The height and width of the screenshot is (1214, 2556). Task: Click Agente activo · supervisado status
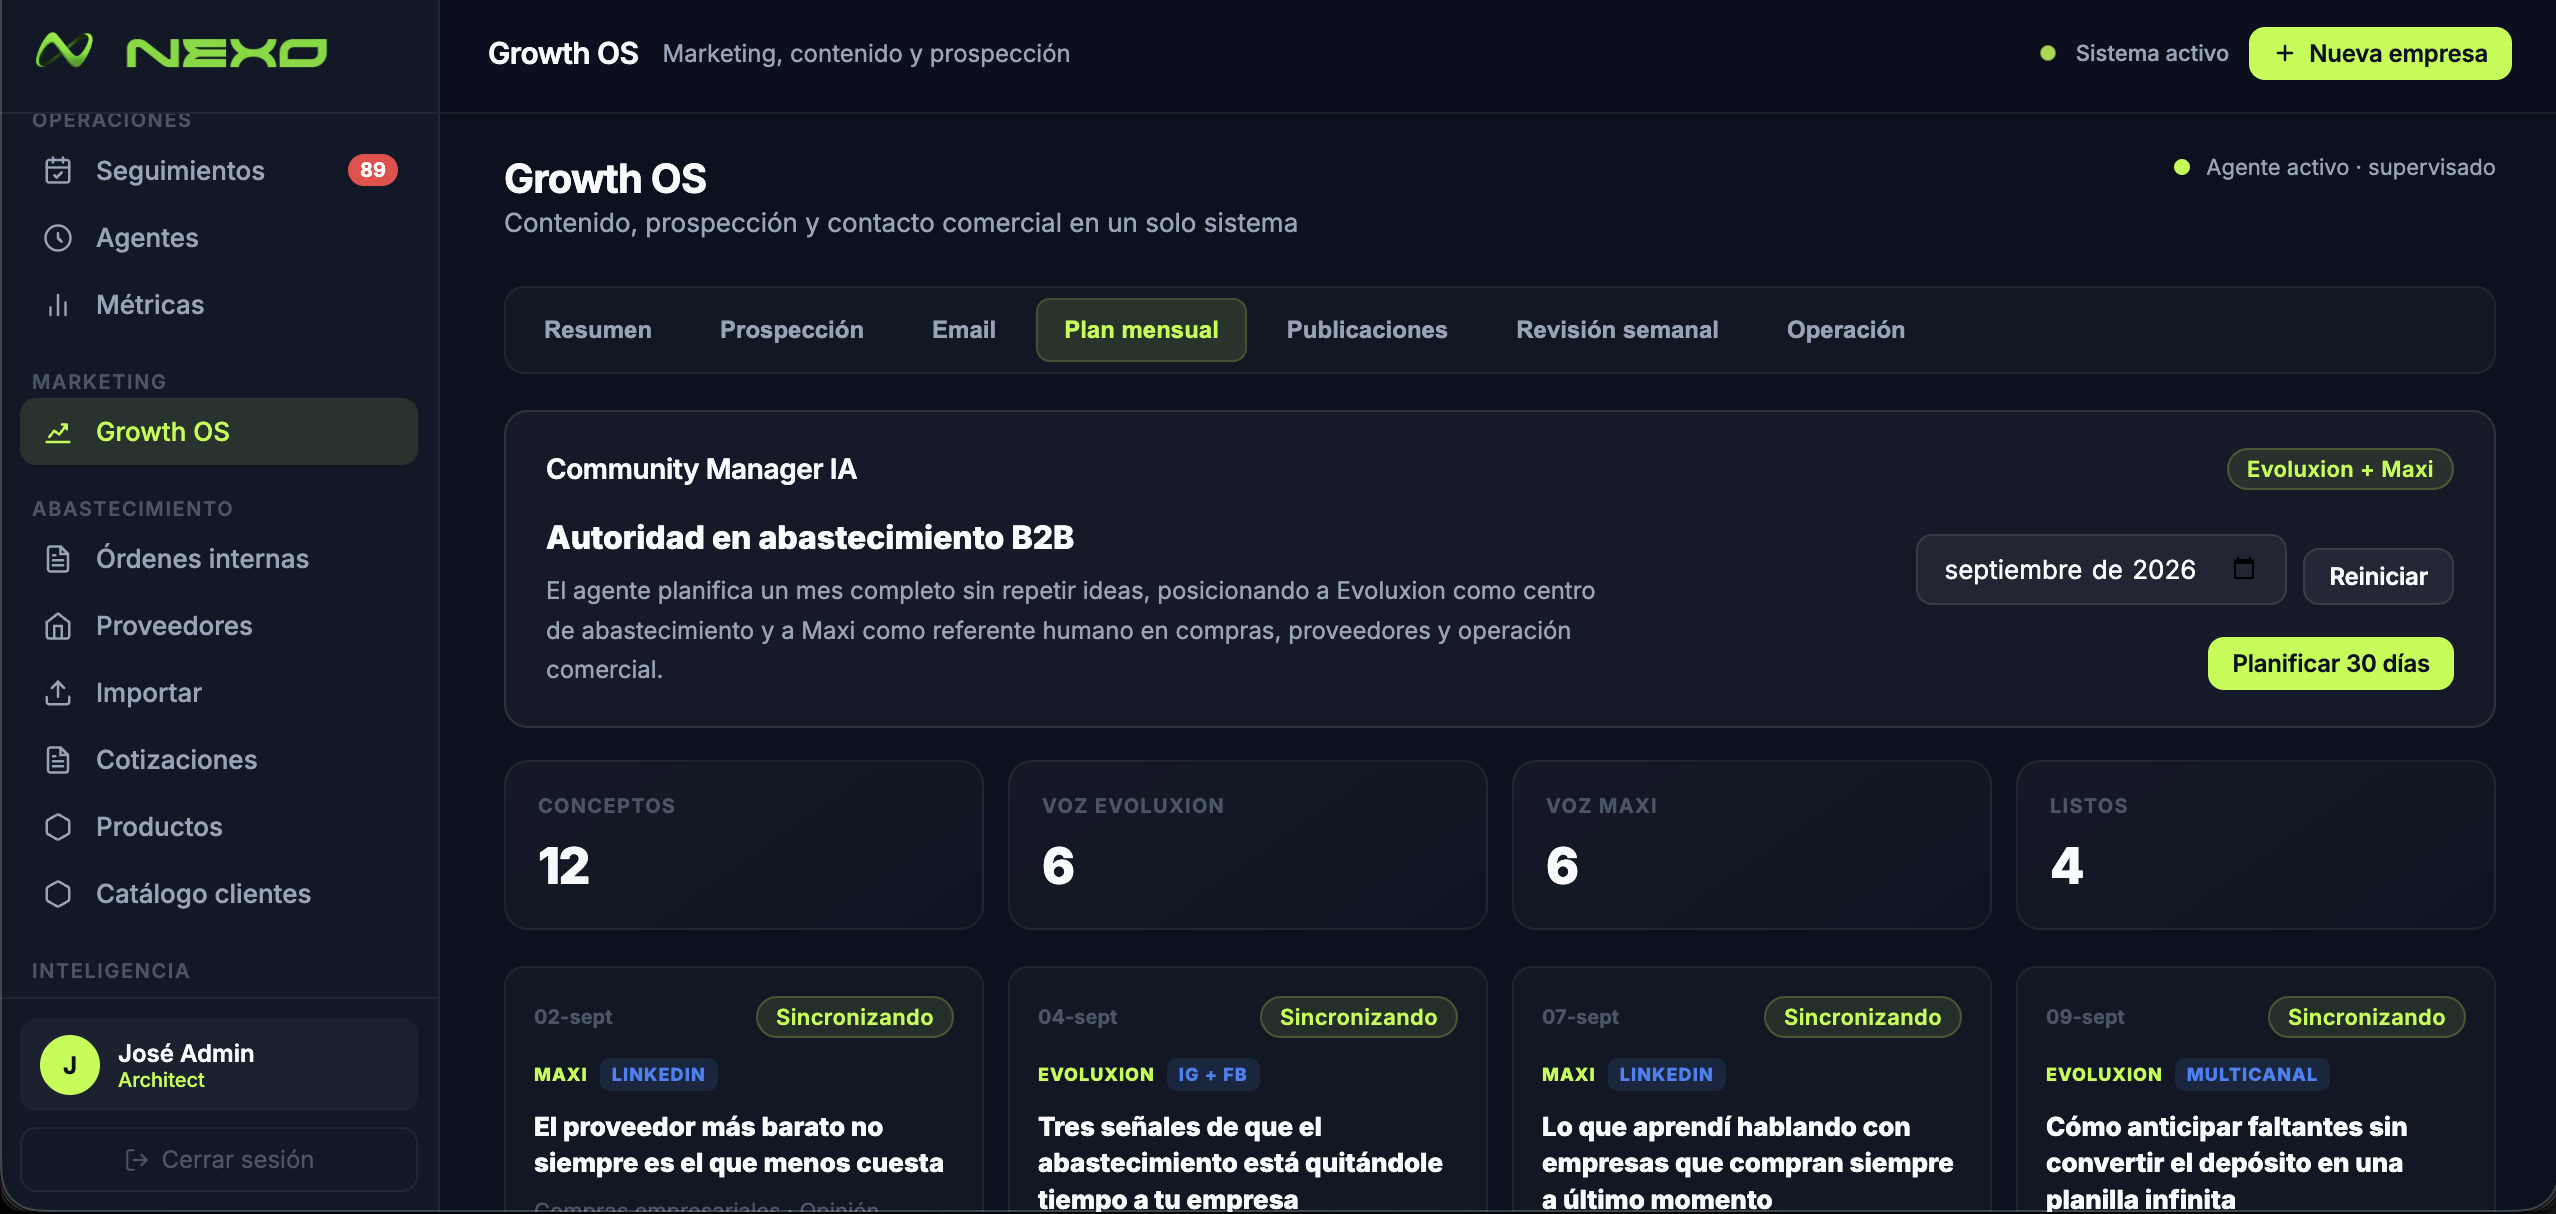[x=2334, y=167]
